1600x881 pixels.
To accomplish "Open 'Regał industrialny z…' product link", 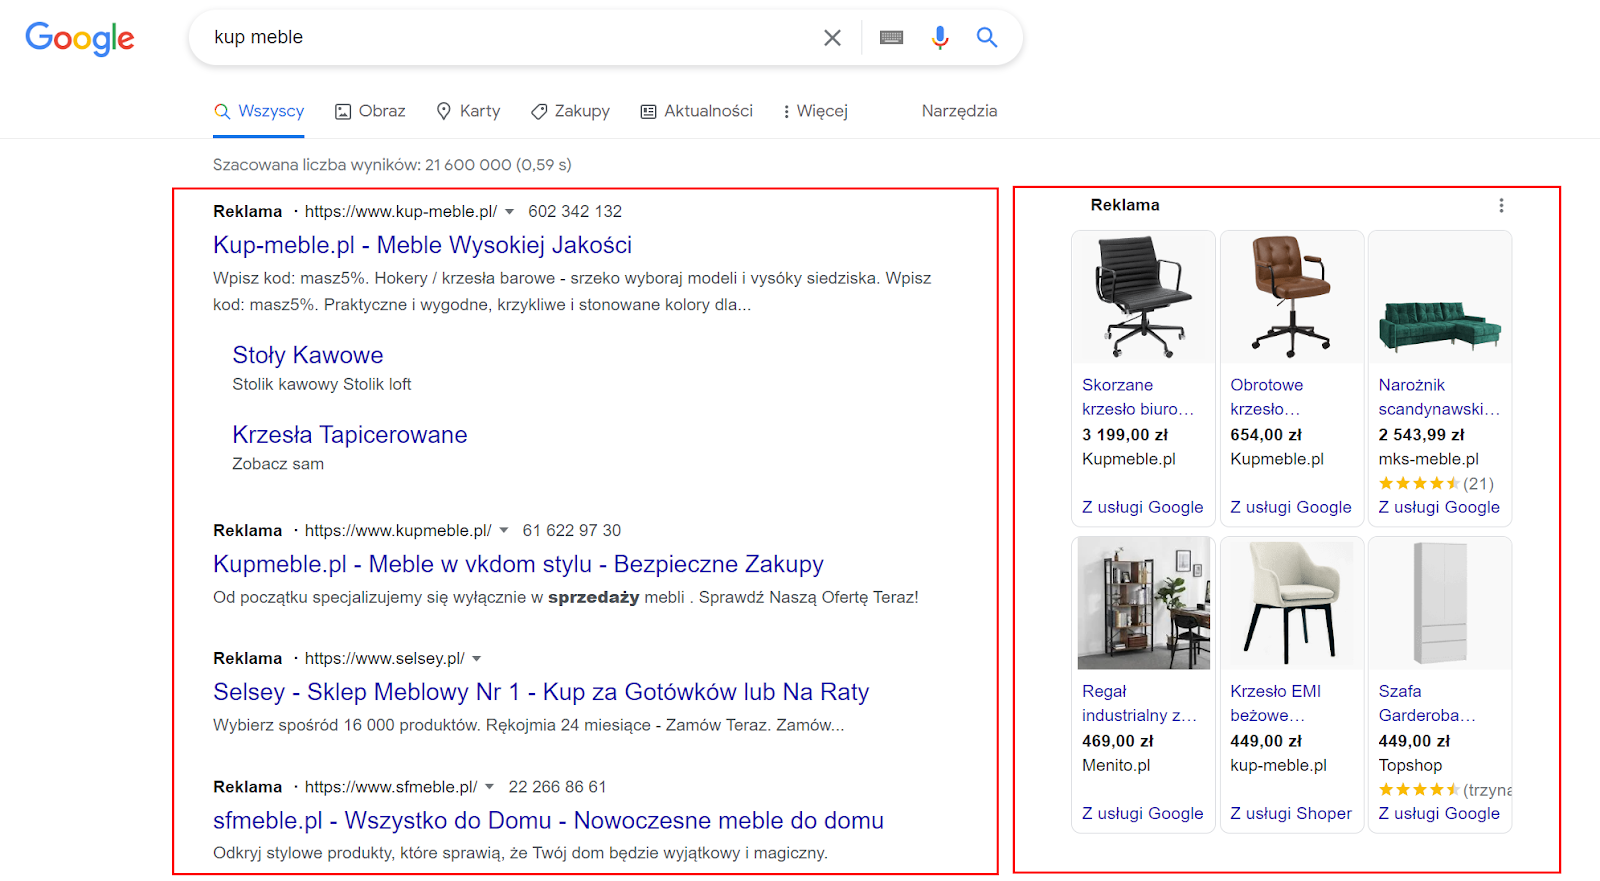I will click(1139, 703).
